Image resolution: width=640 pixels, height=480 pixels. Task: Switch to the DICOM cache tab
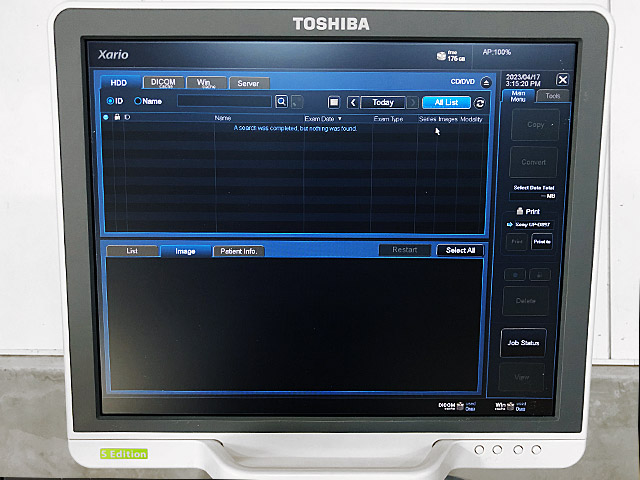click(x=163, y=83)
